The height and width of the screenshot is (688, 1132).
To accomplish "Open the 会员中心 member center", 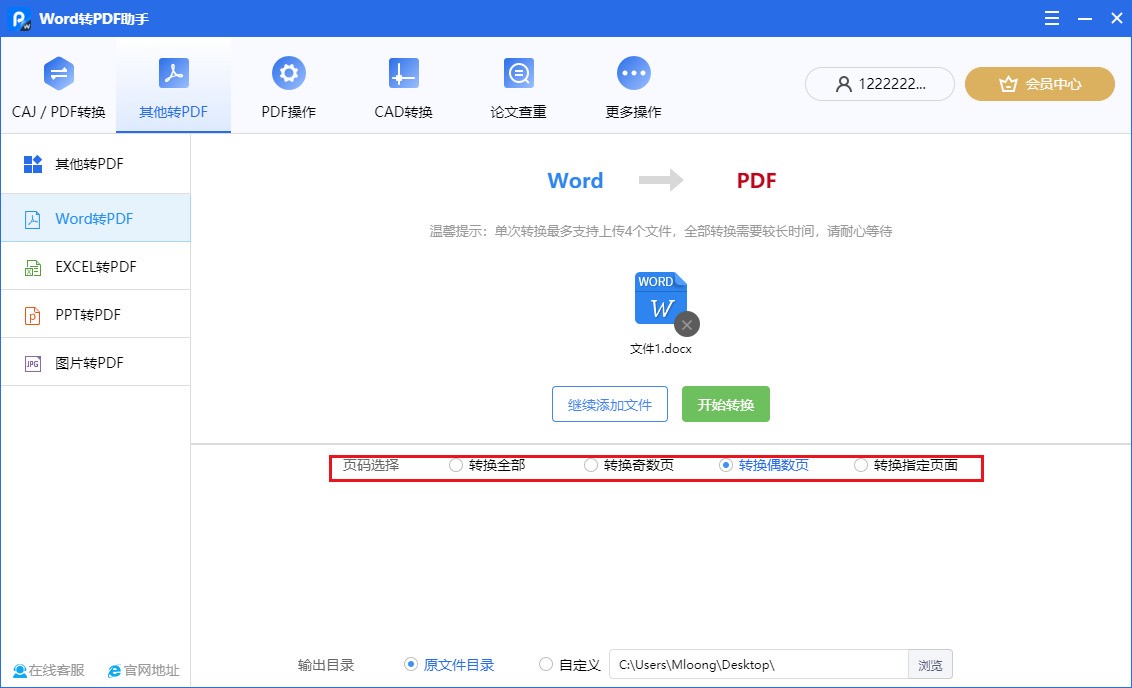I will coord(1040,84).
